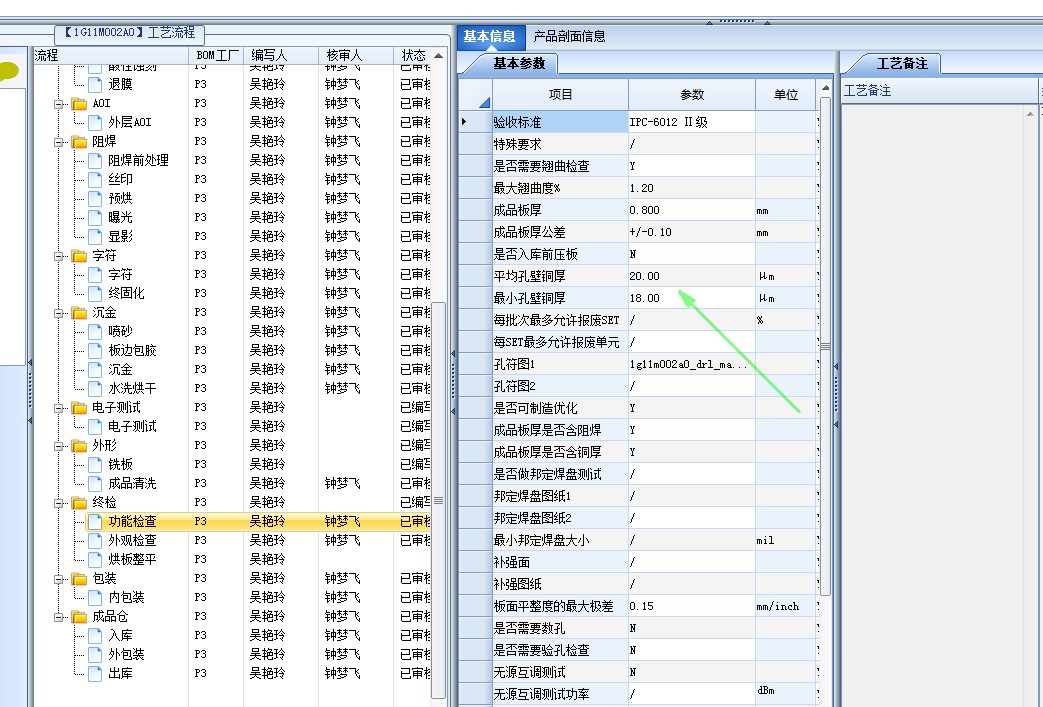Select the 外观检查 process row

[233, 541]
